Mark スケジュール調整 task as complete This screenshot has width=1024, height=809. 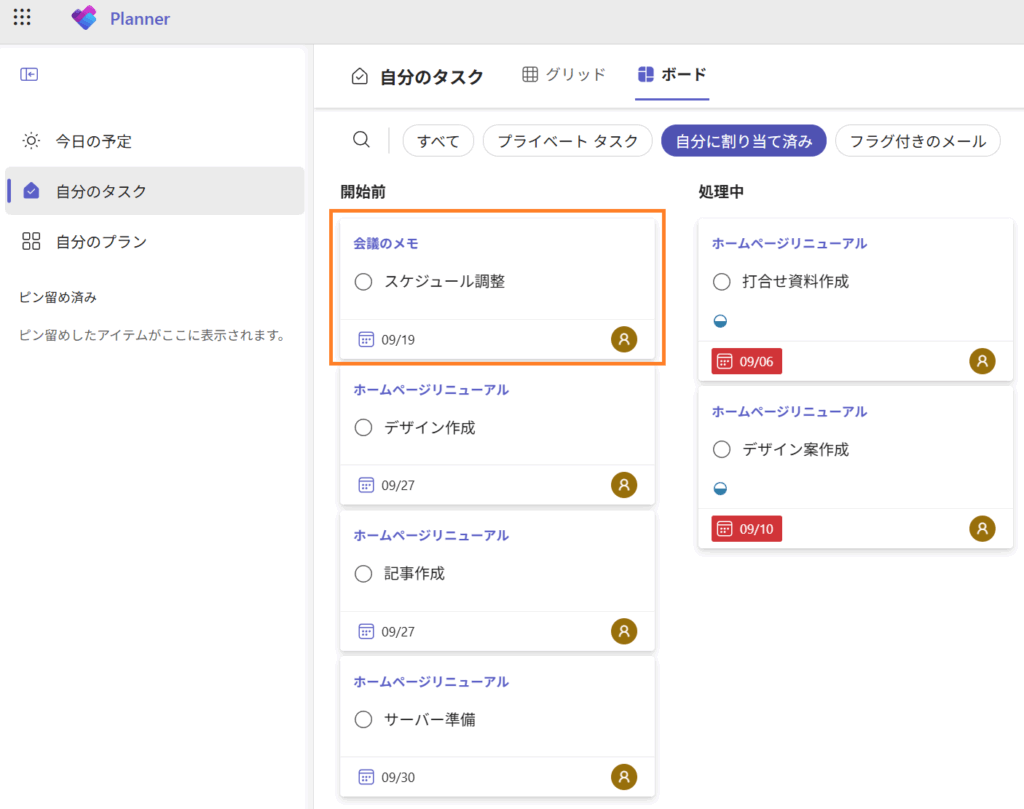pyautogui.click(x=364, y=282)
